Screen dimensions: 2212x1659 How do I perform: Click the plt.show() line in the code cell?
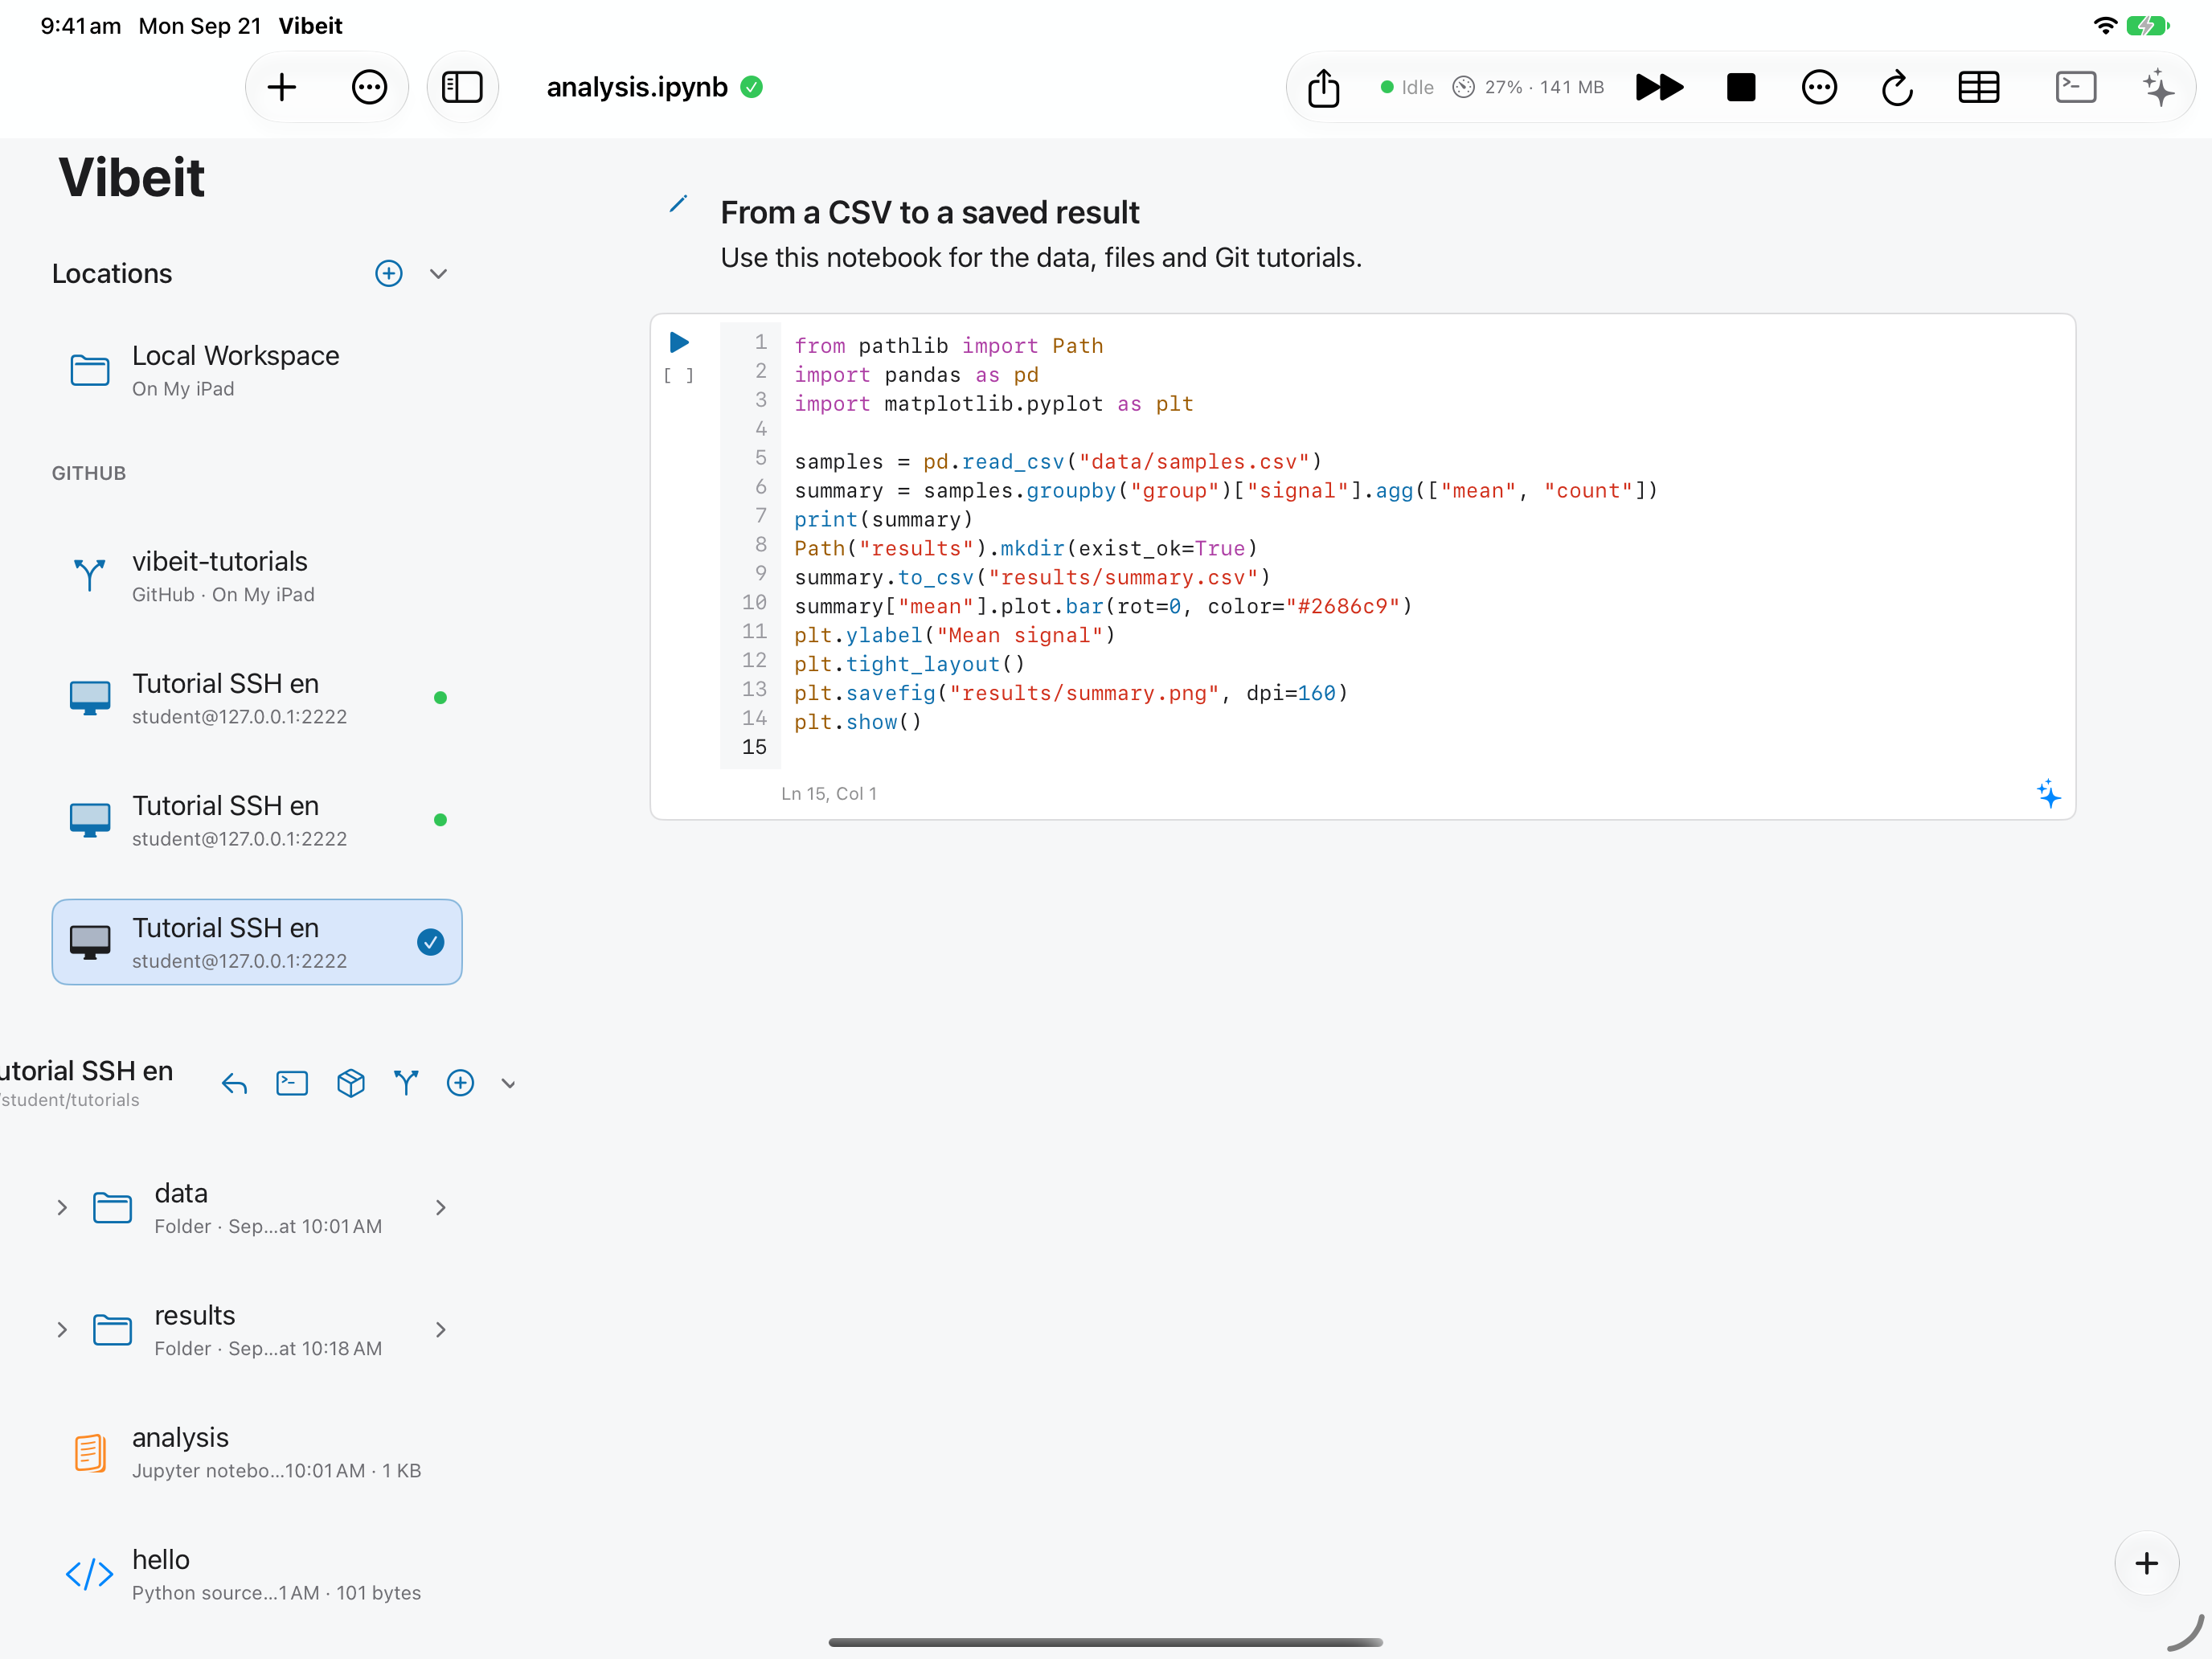coord(857,723)
